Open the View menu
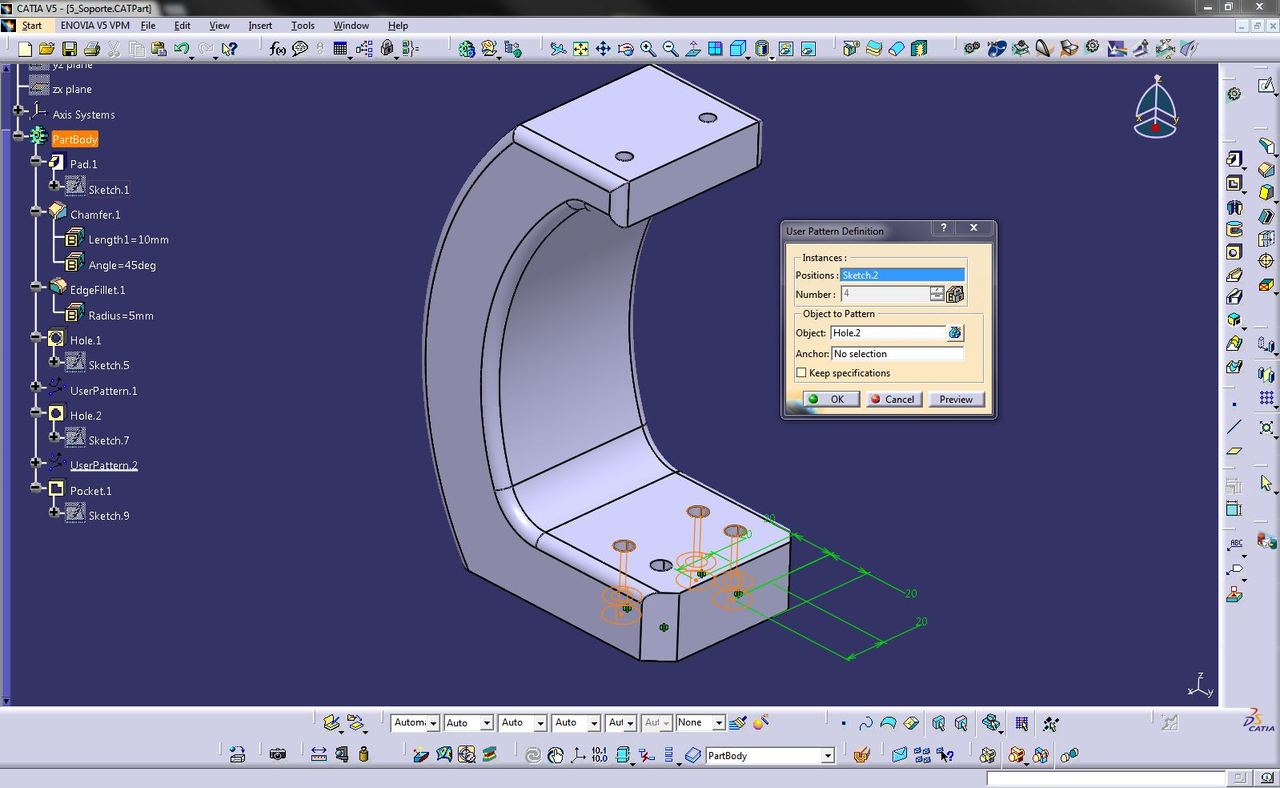 [219, 25]
